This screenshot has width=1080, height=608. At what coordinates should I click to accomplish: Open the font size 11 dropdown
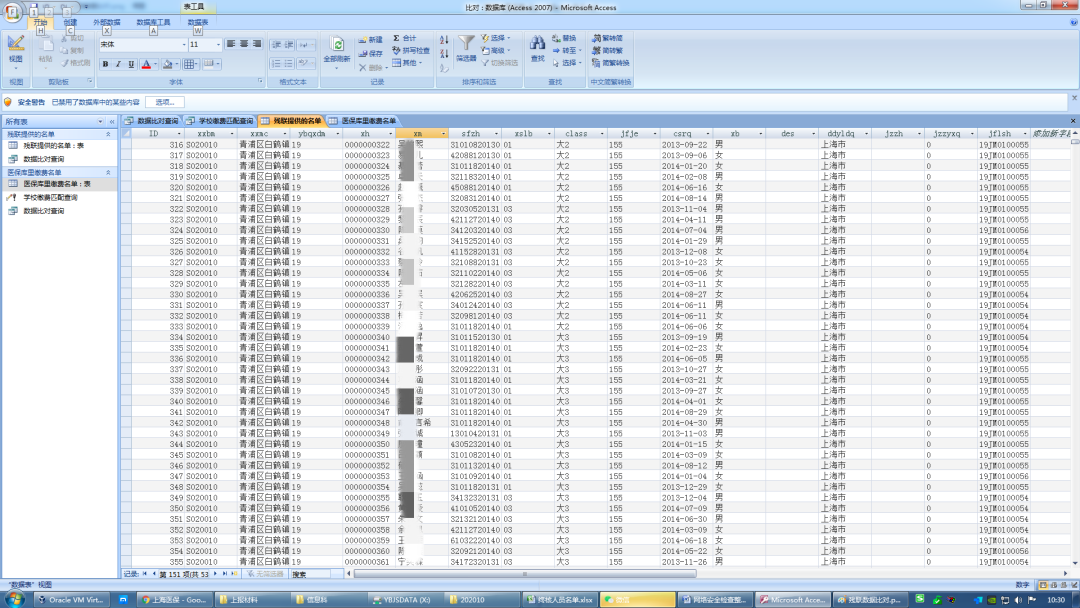point(219,45)
